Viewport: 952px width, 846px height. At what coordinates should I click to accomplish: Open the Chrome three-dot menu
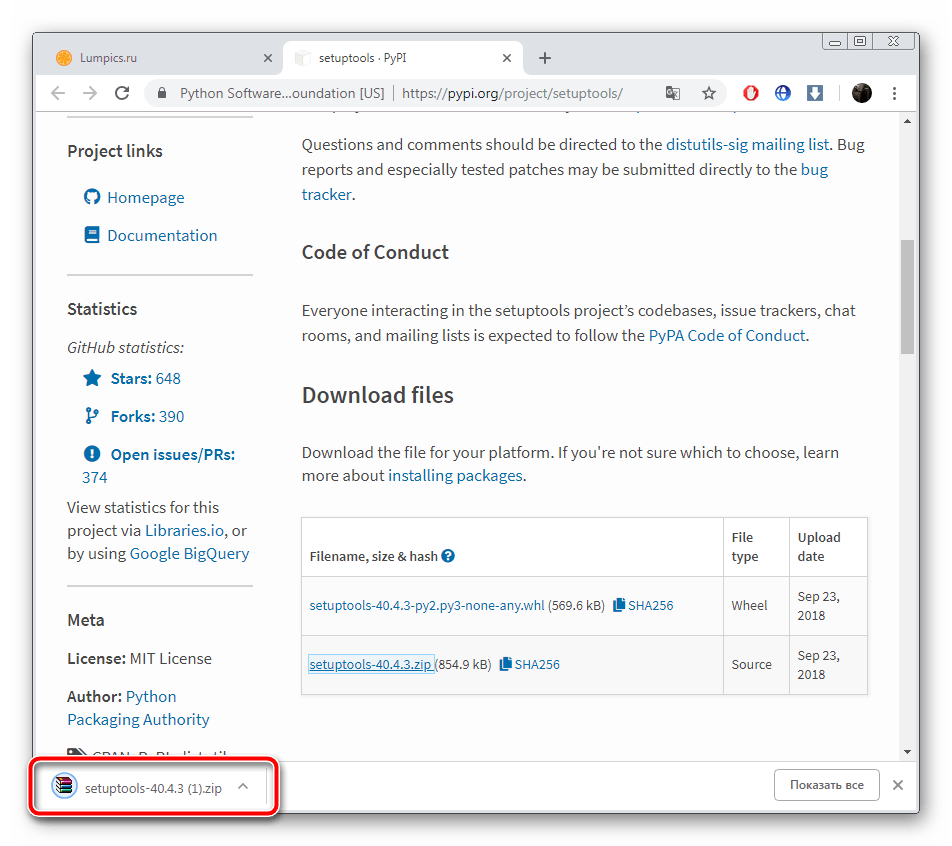(894, 93)
